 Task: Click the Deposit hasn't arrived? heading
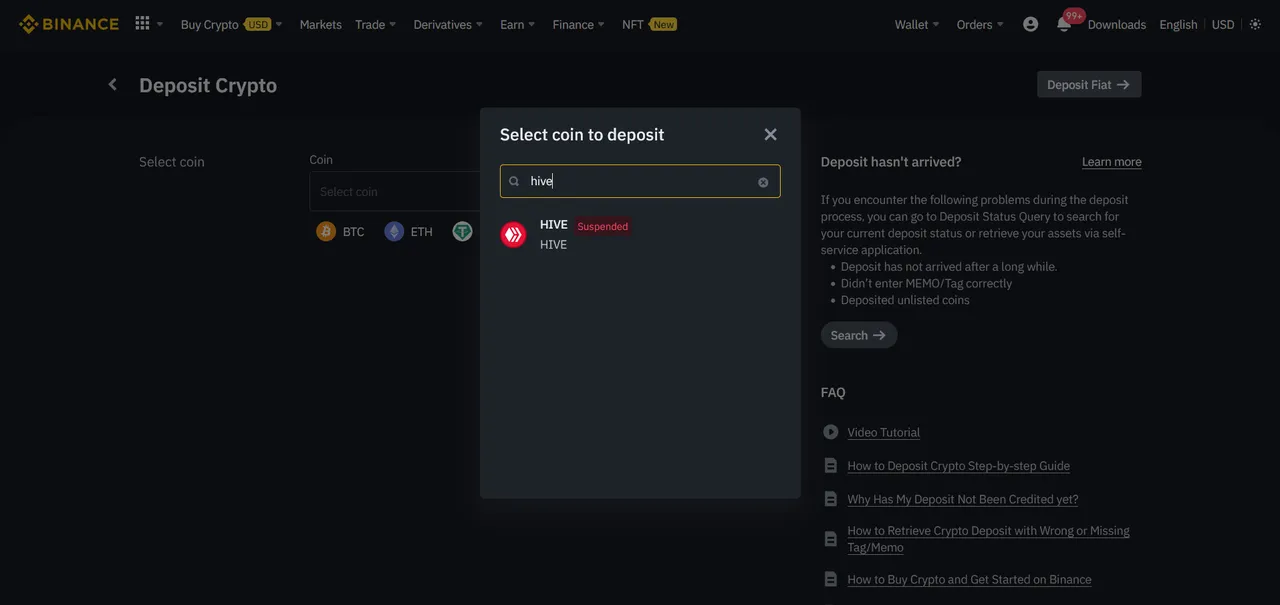pyautogui.click(x=891, y=162)
